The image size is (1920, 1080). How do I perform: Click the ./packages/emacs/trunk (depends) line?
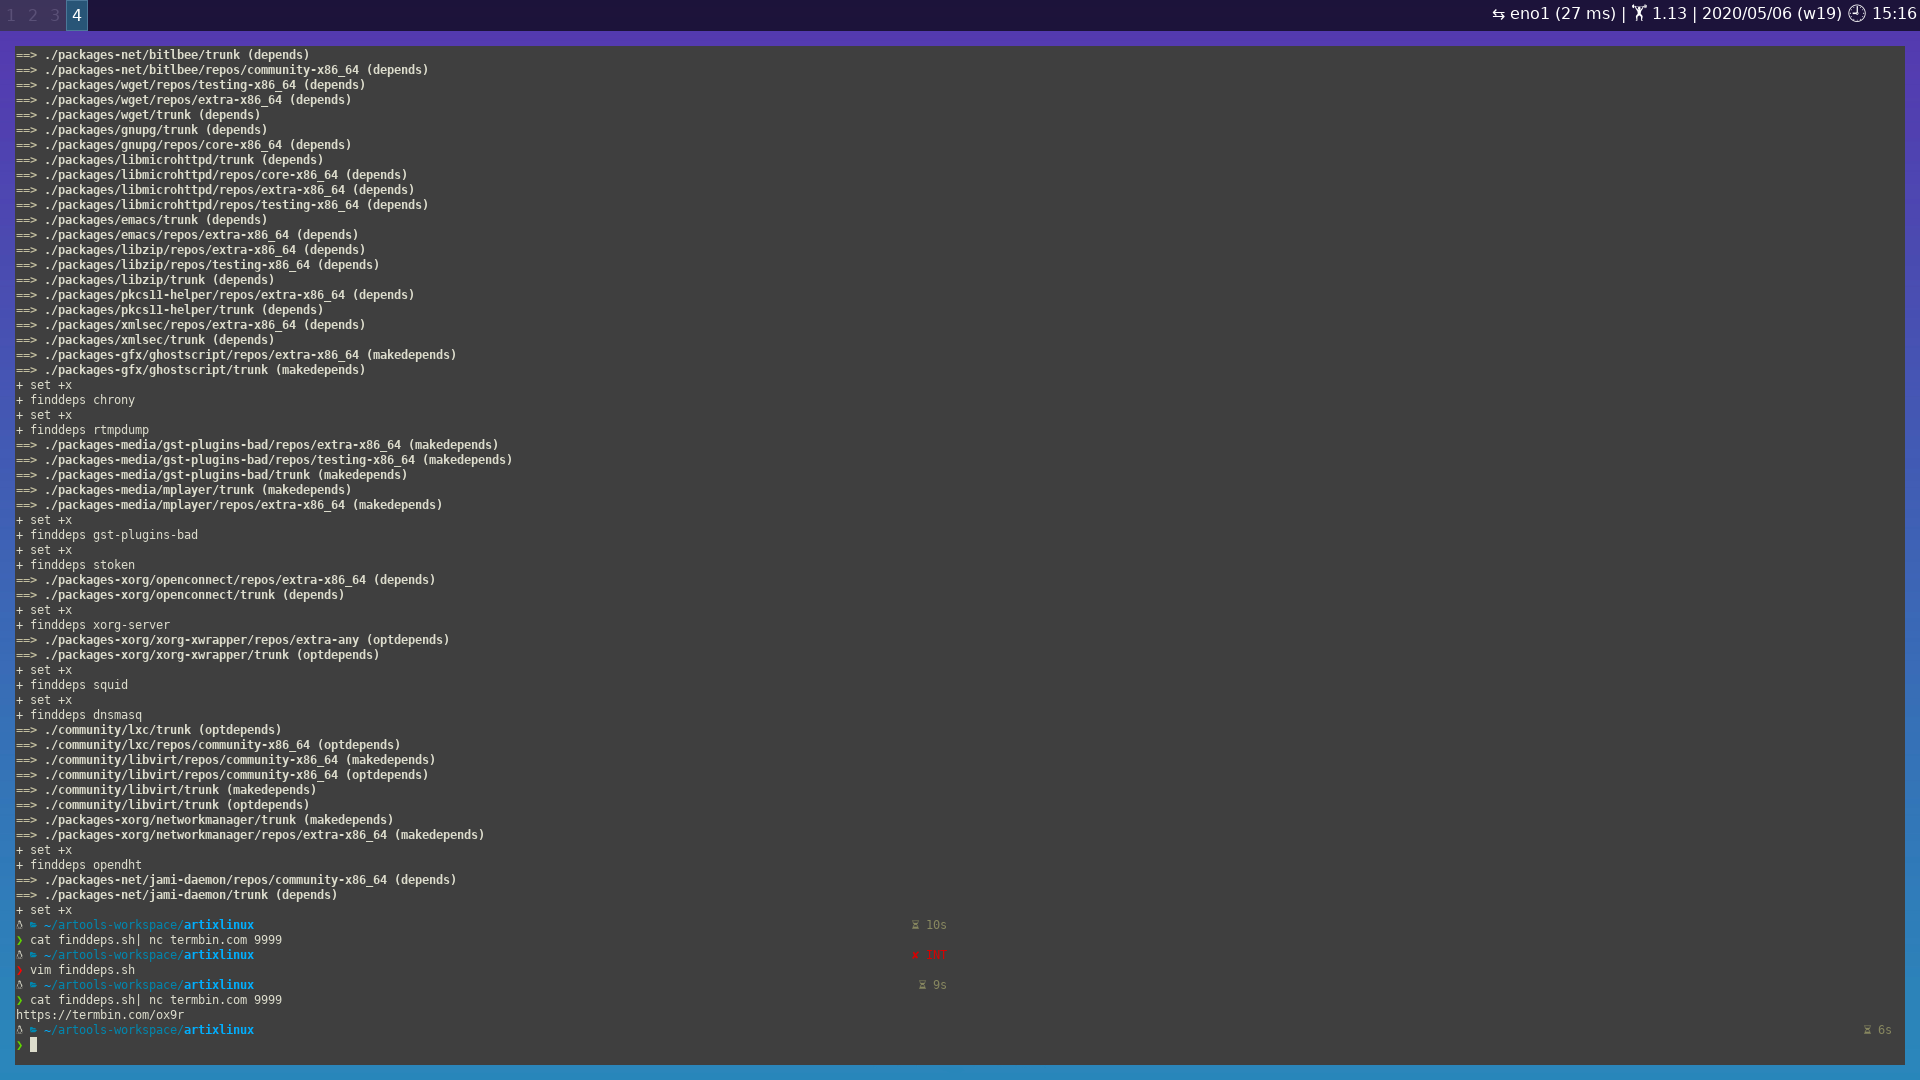(x=142, y=220)
